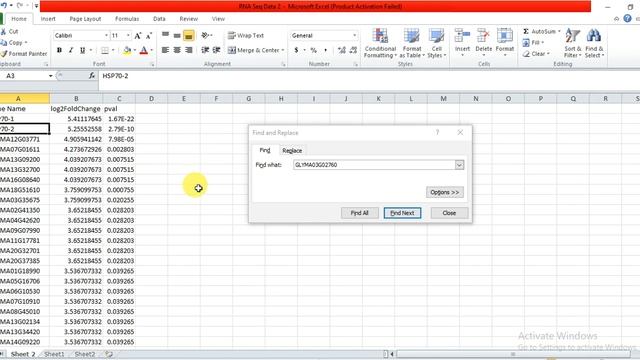
Task: Switch to Replace tab in dialog
Action: point(292,151)
